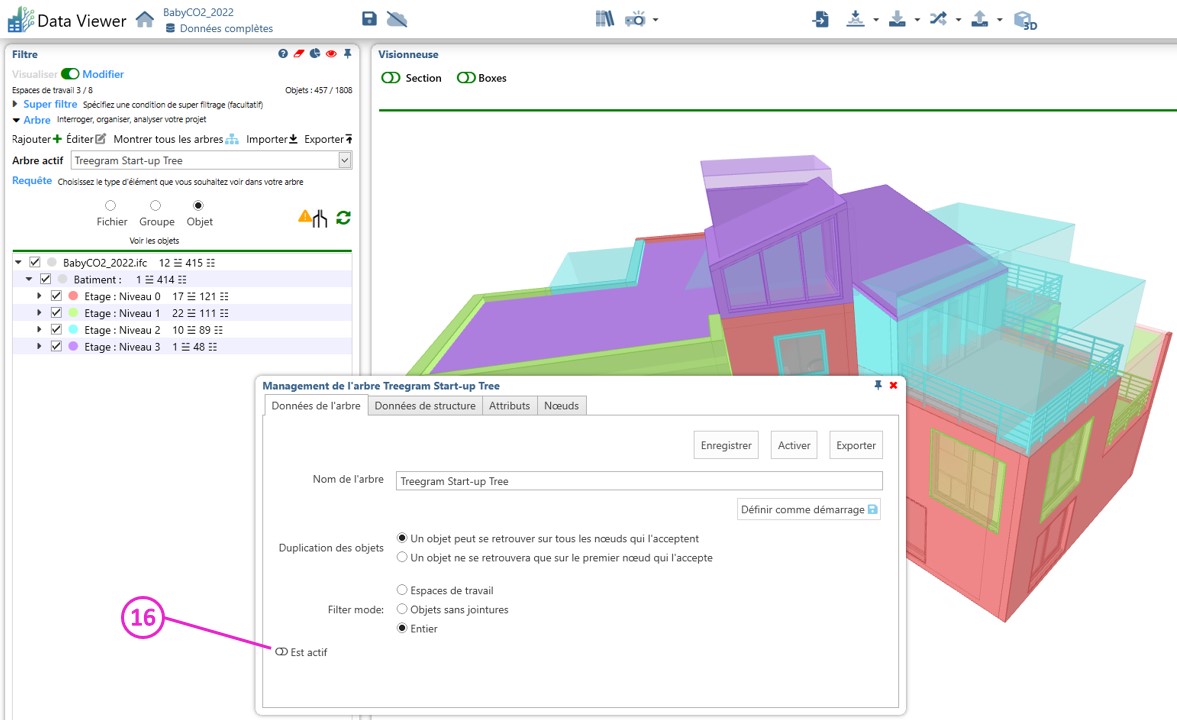Viewport: 1177px width, 720px height.
Task: Click the Enregistrer button
Action: tap(726, 445)
